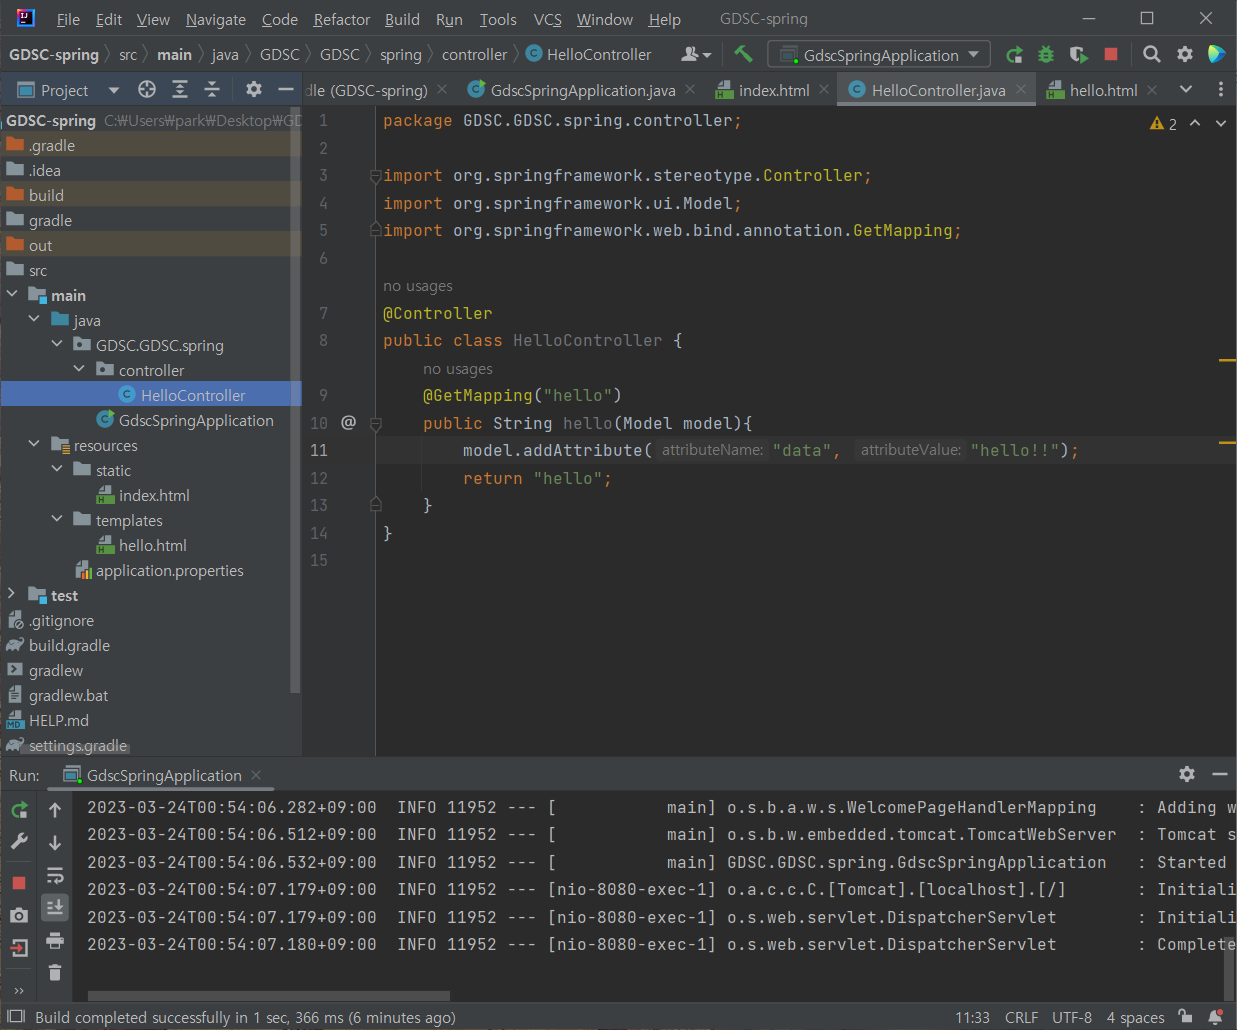Click 4 spaces indent setting
This screenshot has height=1030, width=1237.
(1135, 1017)
